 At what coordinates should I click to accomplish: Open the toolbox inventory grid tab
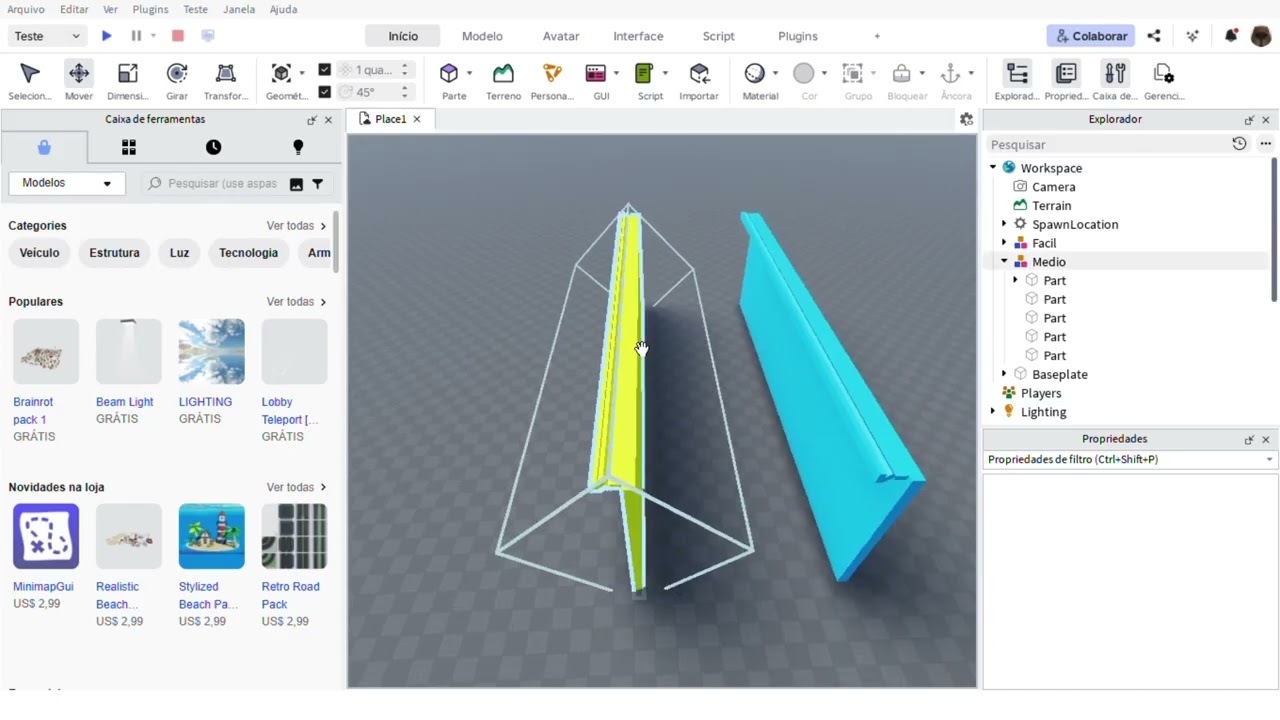[x=129, y=147]
